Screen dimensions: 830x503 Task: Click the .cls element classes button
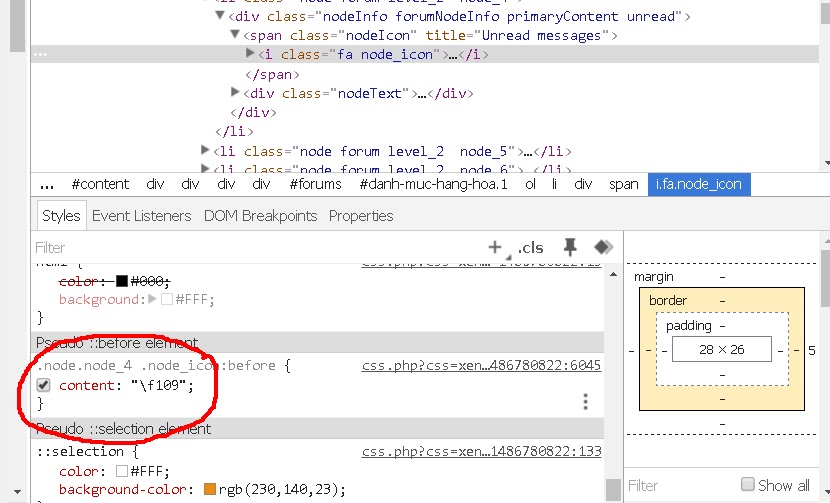530,247
